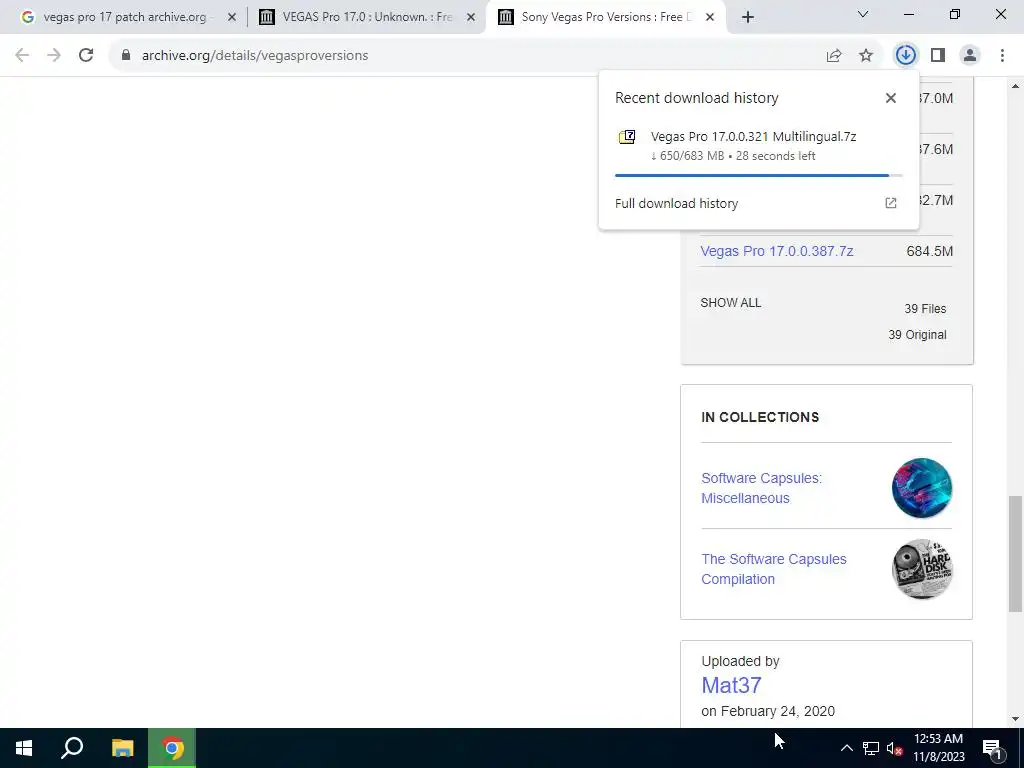Close the 'vegas pro 17 patch archive.org' tab
The width and height of the screenshot is (1024, 768).
232,17
